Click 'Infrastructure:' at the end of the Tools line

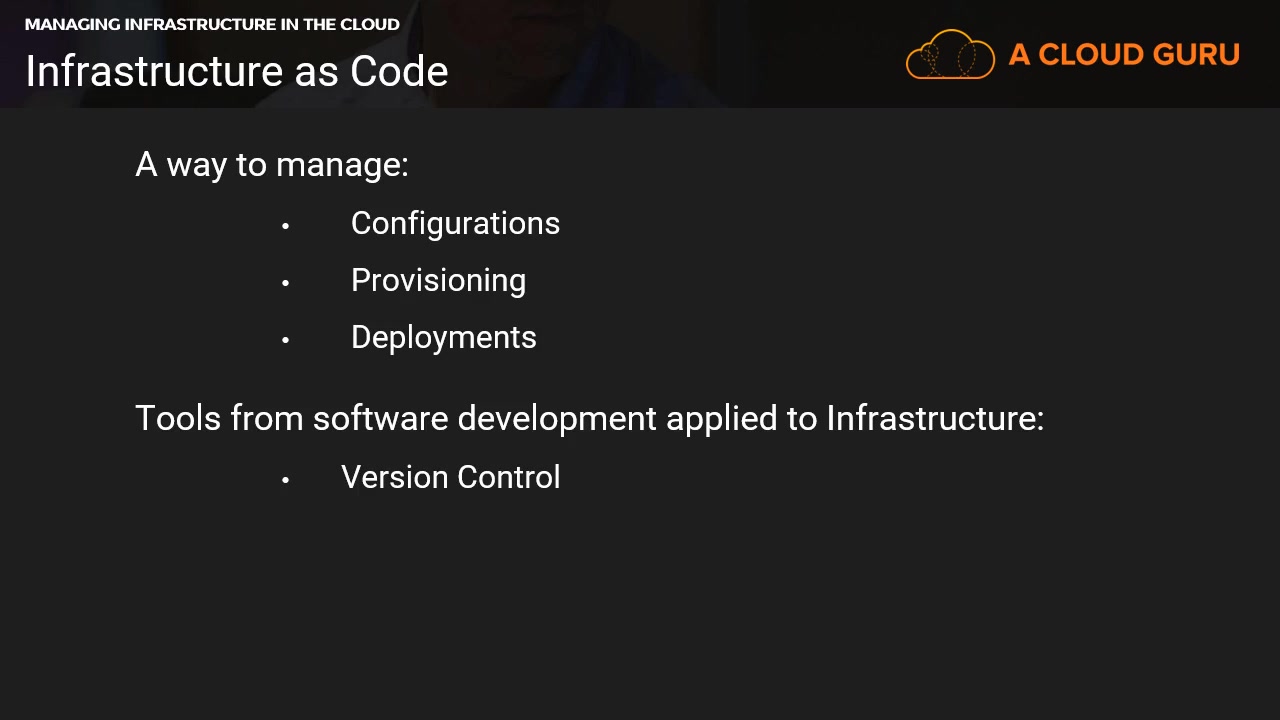(934, 418)
